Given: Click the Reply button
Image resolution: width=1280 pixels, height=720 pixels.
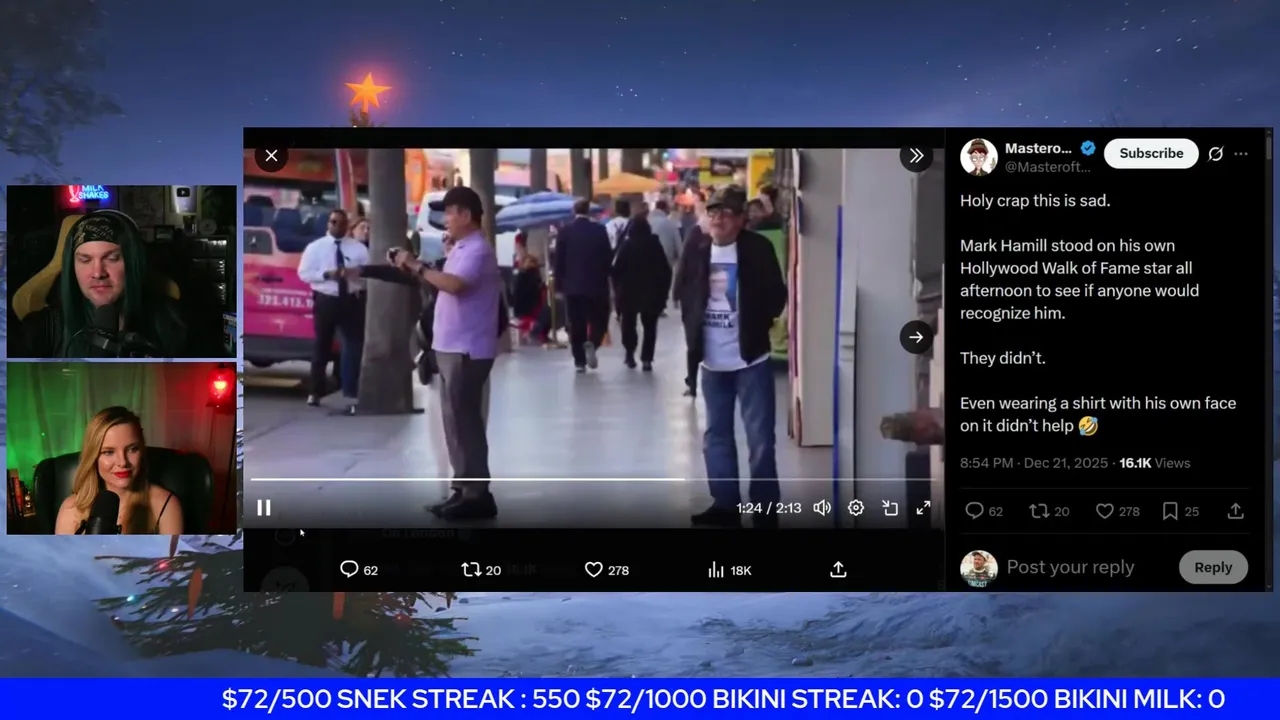Looking at the screenshot, I should (x=1213, y=567).
